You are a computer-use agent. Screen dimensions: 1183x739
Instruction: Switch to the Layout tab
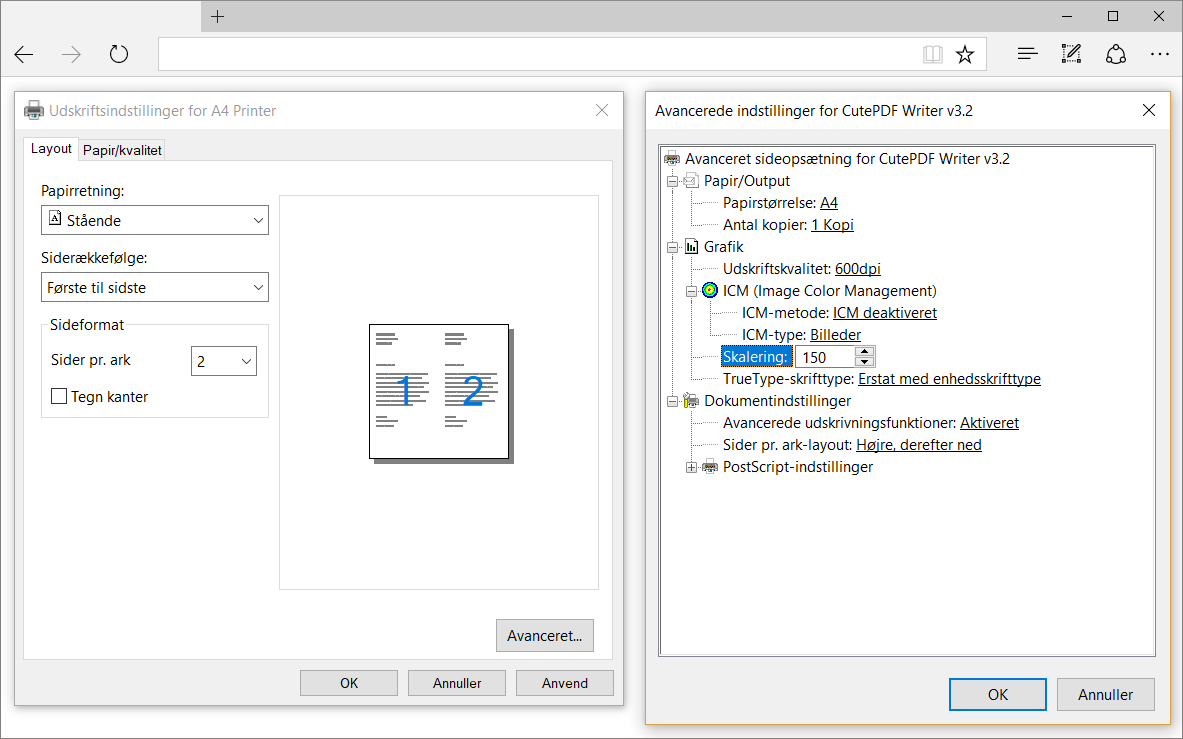click(51, 149)
